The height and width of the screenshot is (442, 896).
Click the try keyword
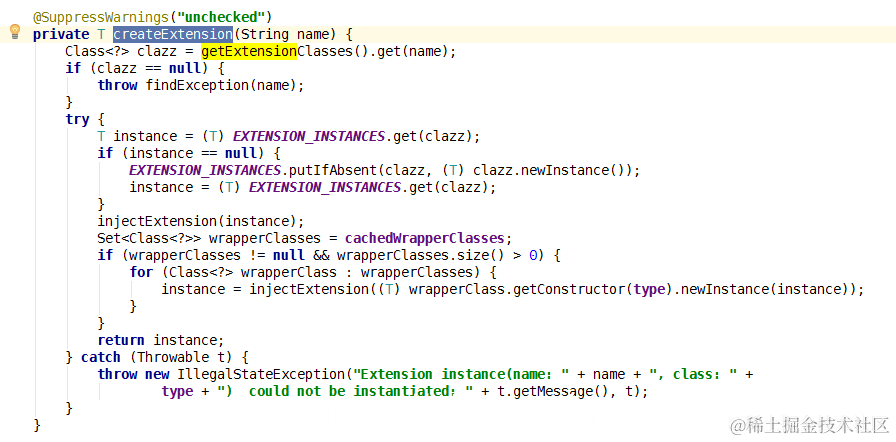(77, 120)
